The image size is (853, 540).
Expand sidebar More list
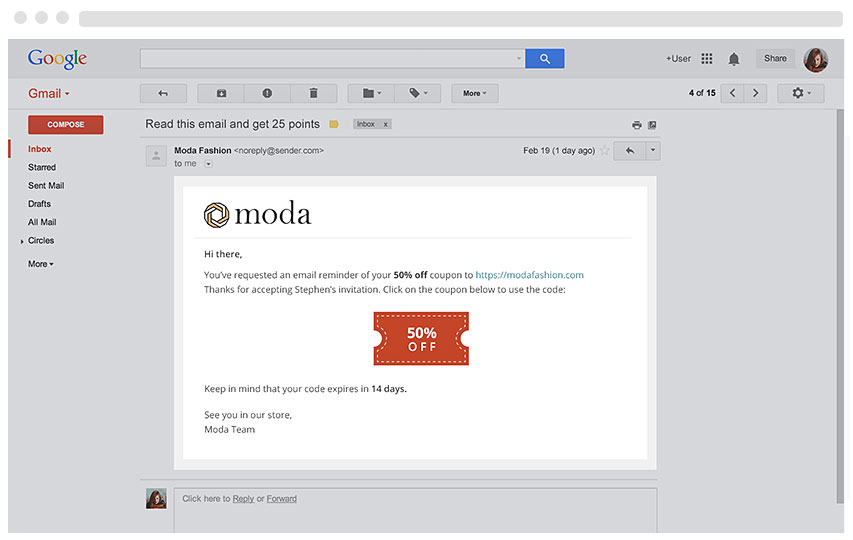pos(41,264)
